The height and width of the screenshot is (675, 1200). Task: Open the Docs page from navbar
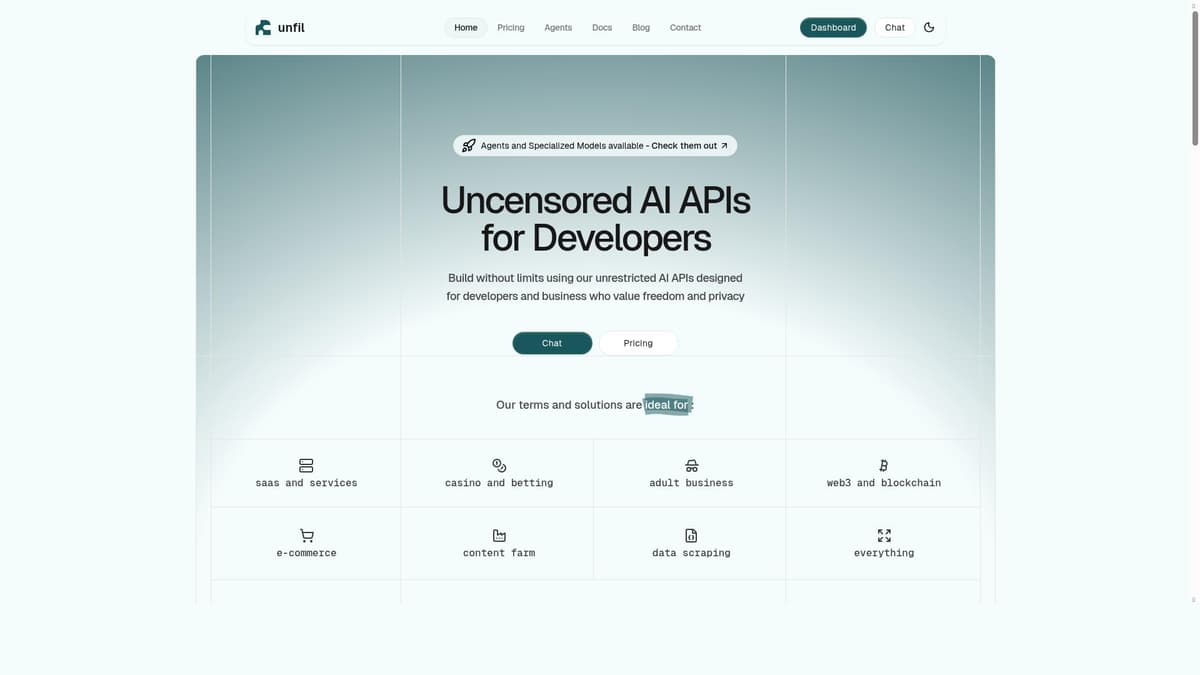(602, 28)
